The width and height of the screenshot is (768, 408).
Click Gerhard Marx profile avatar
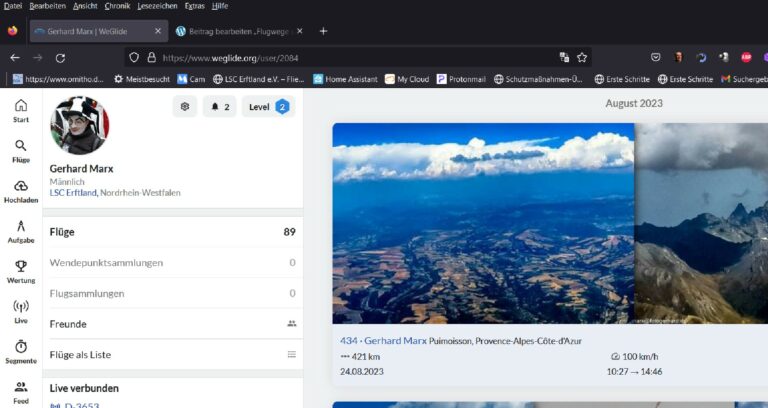79,125
